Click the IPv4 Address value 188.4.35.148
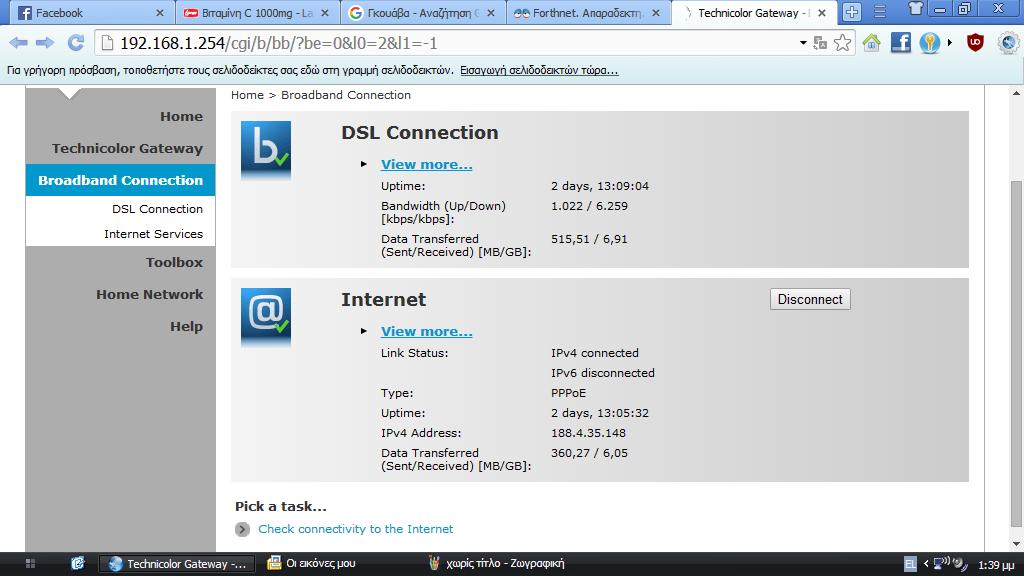Viewport: 1024px width, 576px height. 588,433
